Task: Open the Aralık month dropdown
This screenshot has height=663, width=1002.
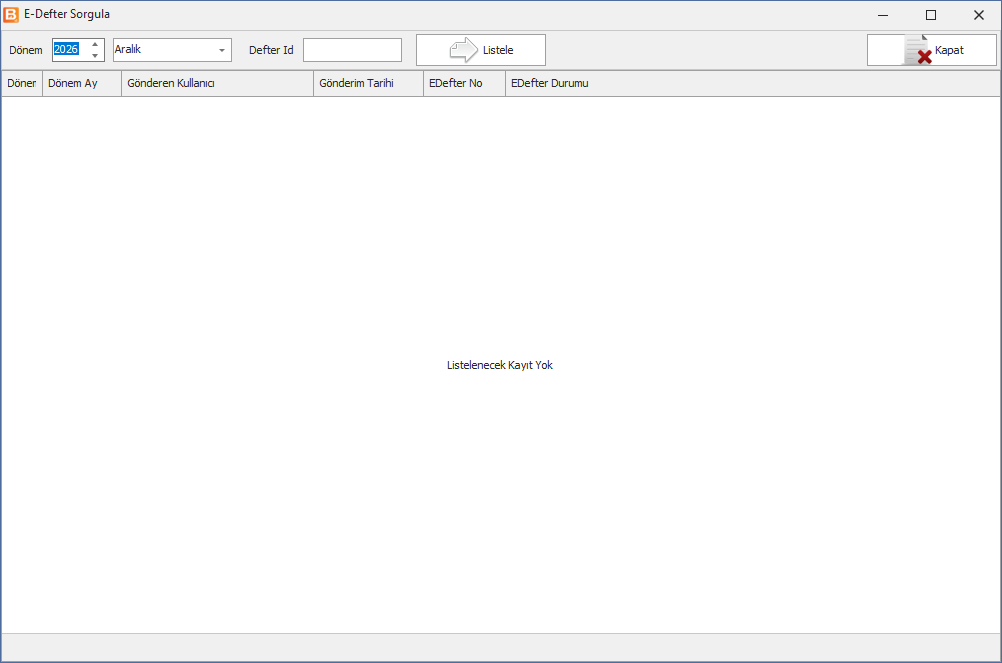Action: pyautogui.click(x=221, y=50)
